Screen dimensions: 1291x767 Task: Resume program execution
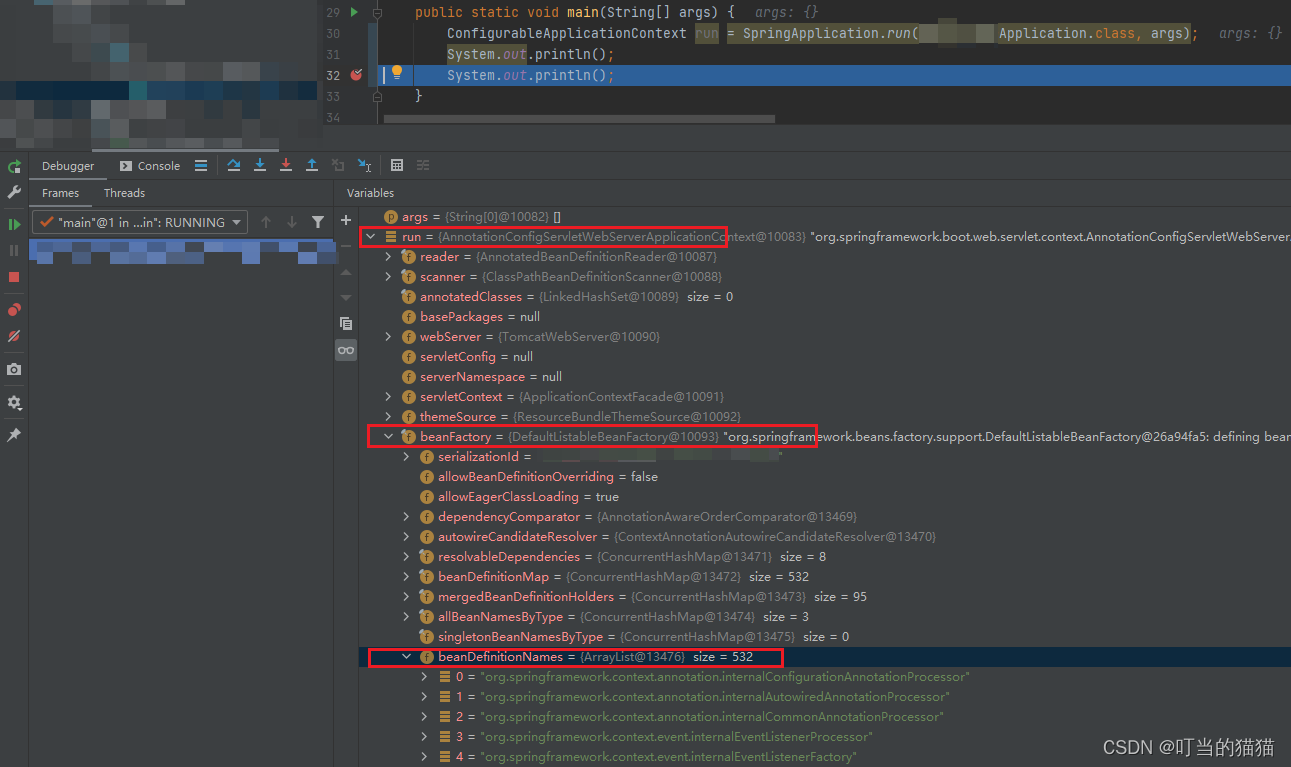[x=14, y=225]
